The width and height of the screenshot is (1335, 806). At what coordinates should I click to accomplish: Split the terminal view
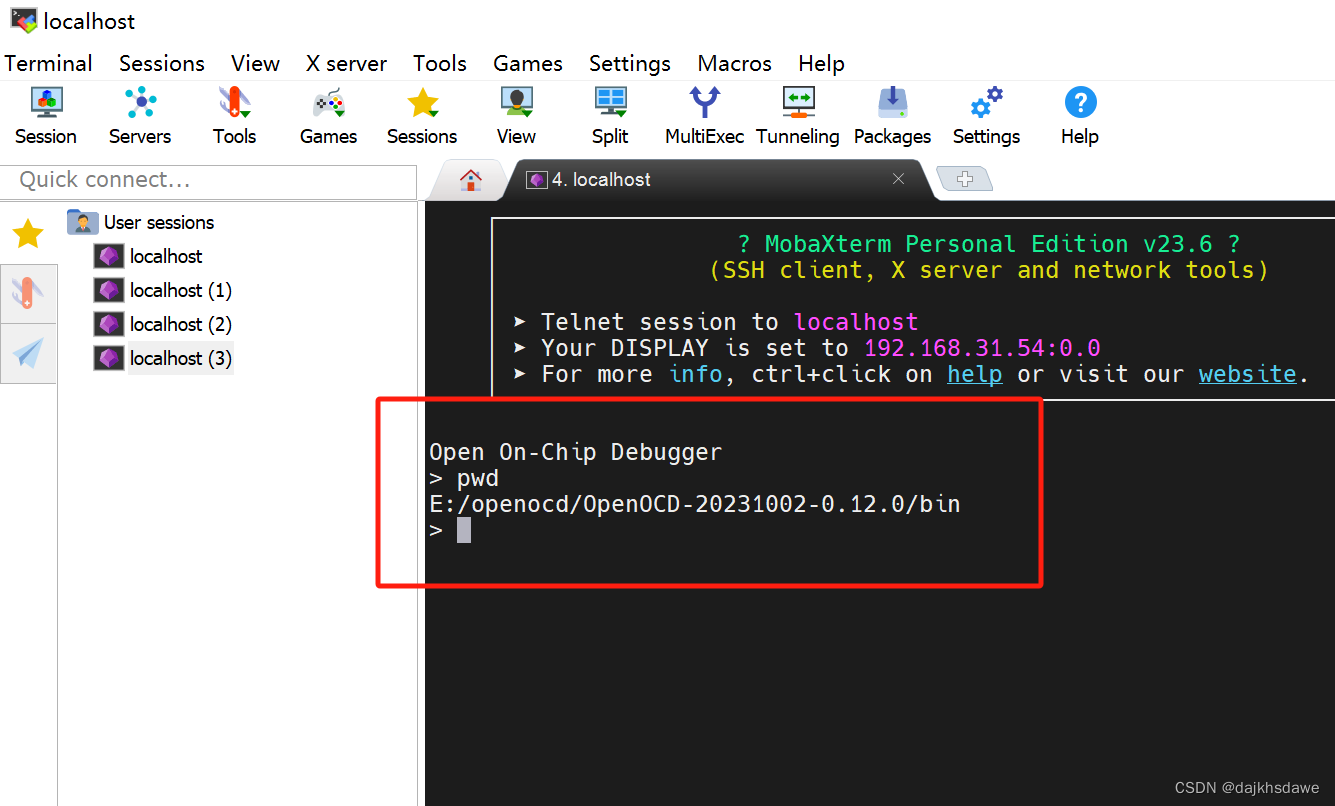click(x=610, y=115)
